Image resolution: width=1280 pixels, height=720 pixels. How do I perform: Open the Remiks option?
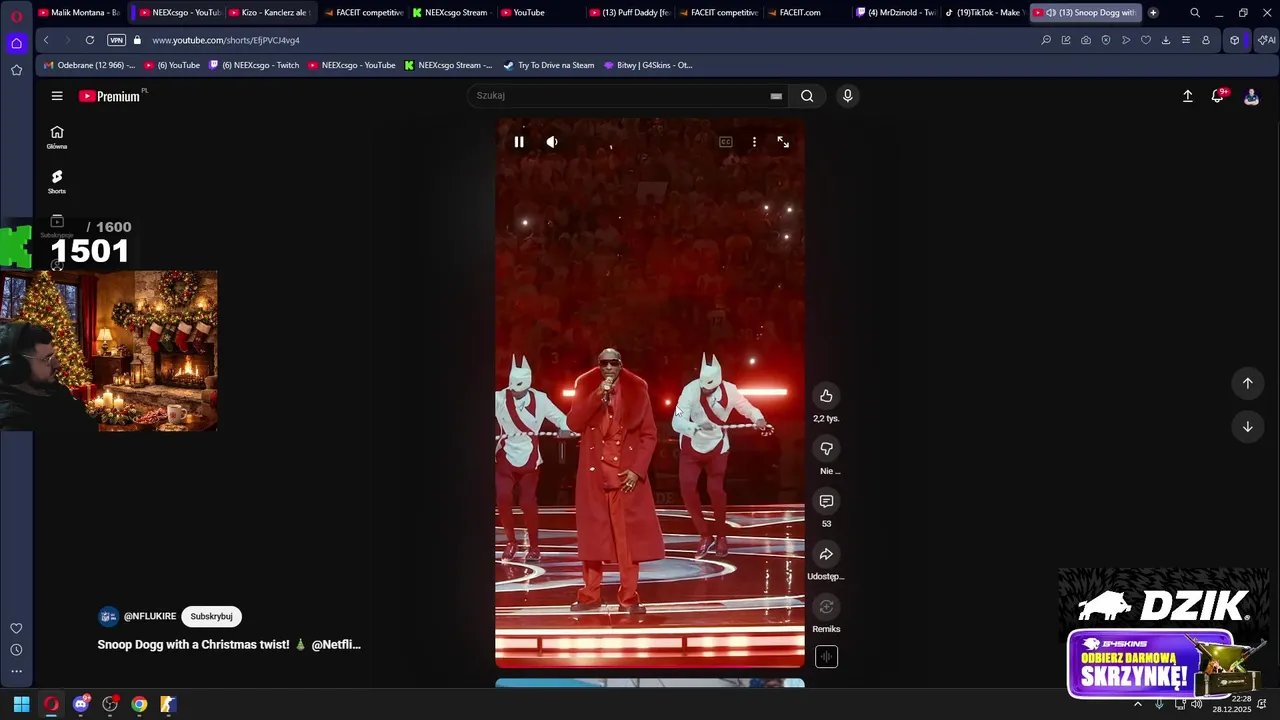(x=826, y=607)
